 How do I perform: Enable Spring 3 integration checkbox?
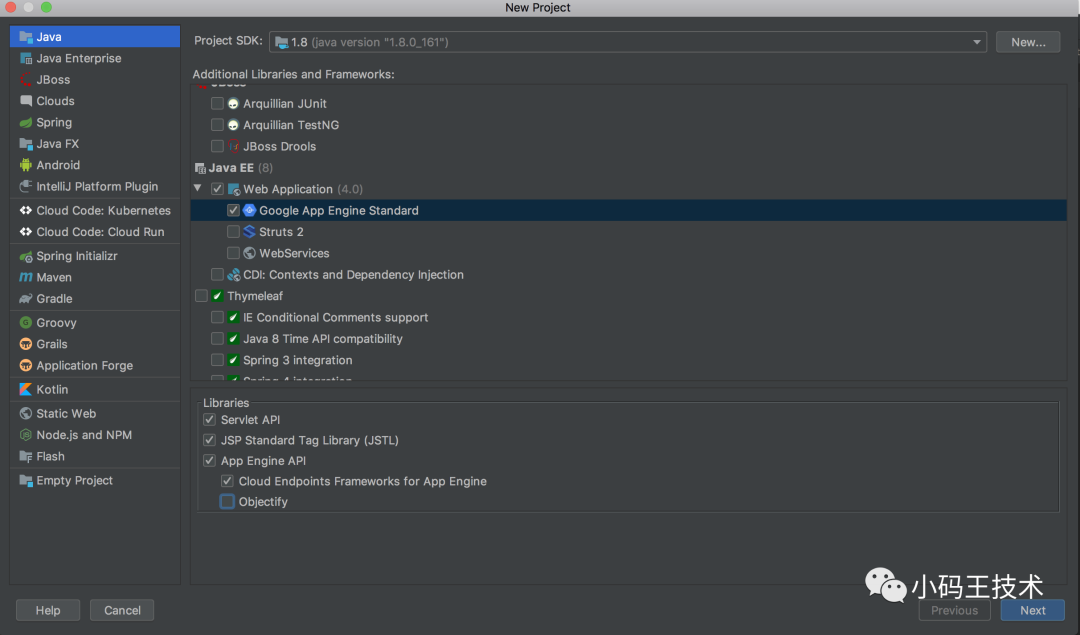217,360
